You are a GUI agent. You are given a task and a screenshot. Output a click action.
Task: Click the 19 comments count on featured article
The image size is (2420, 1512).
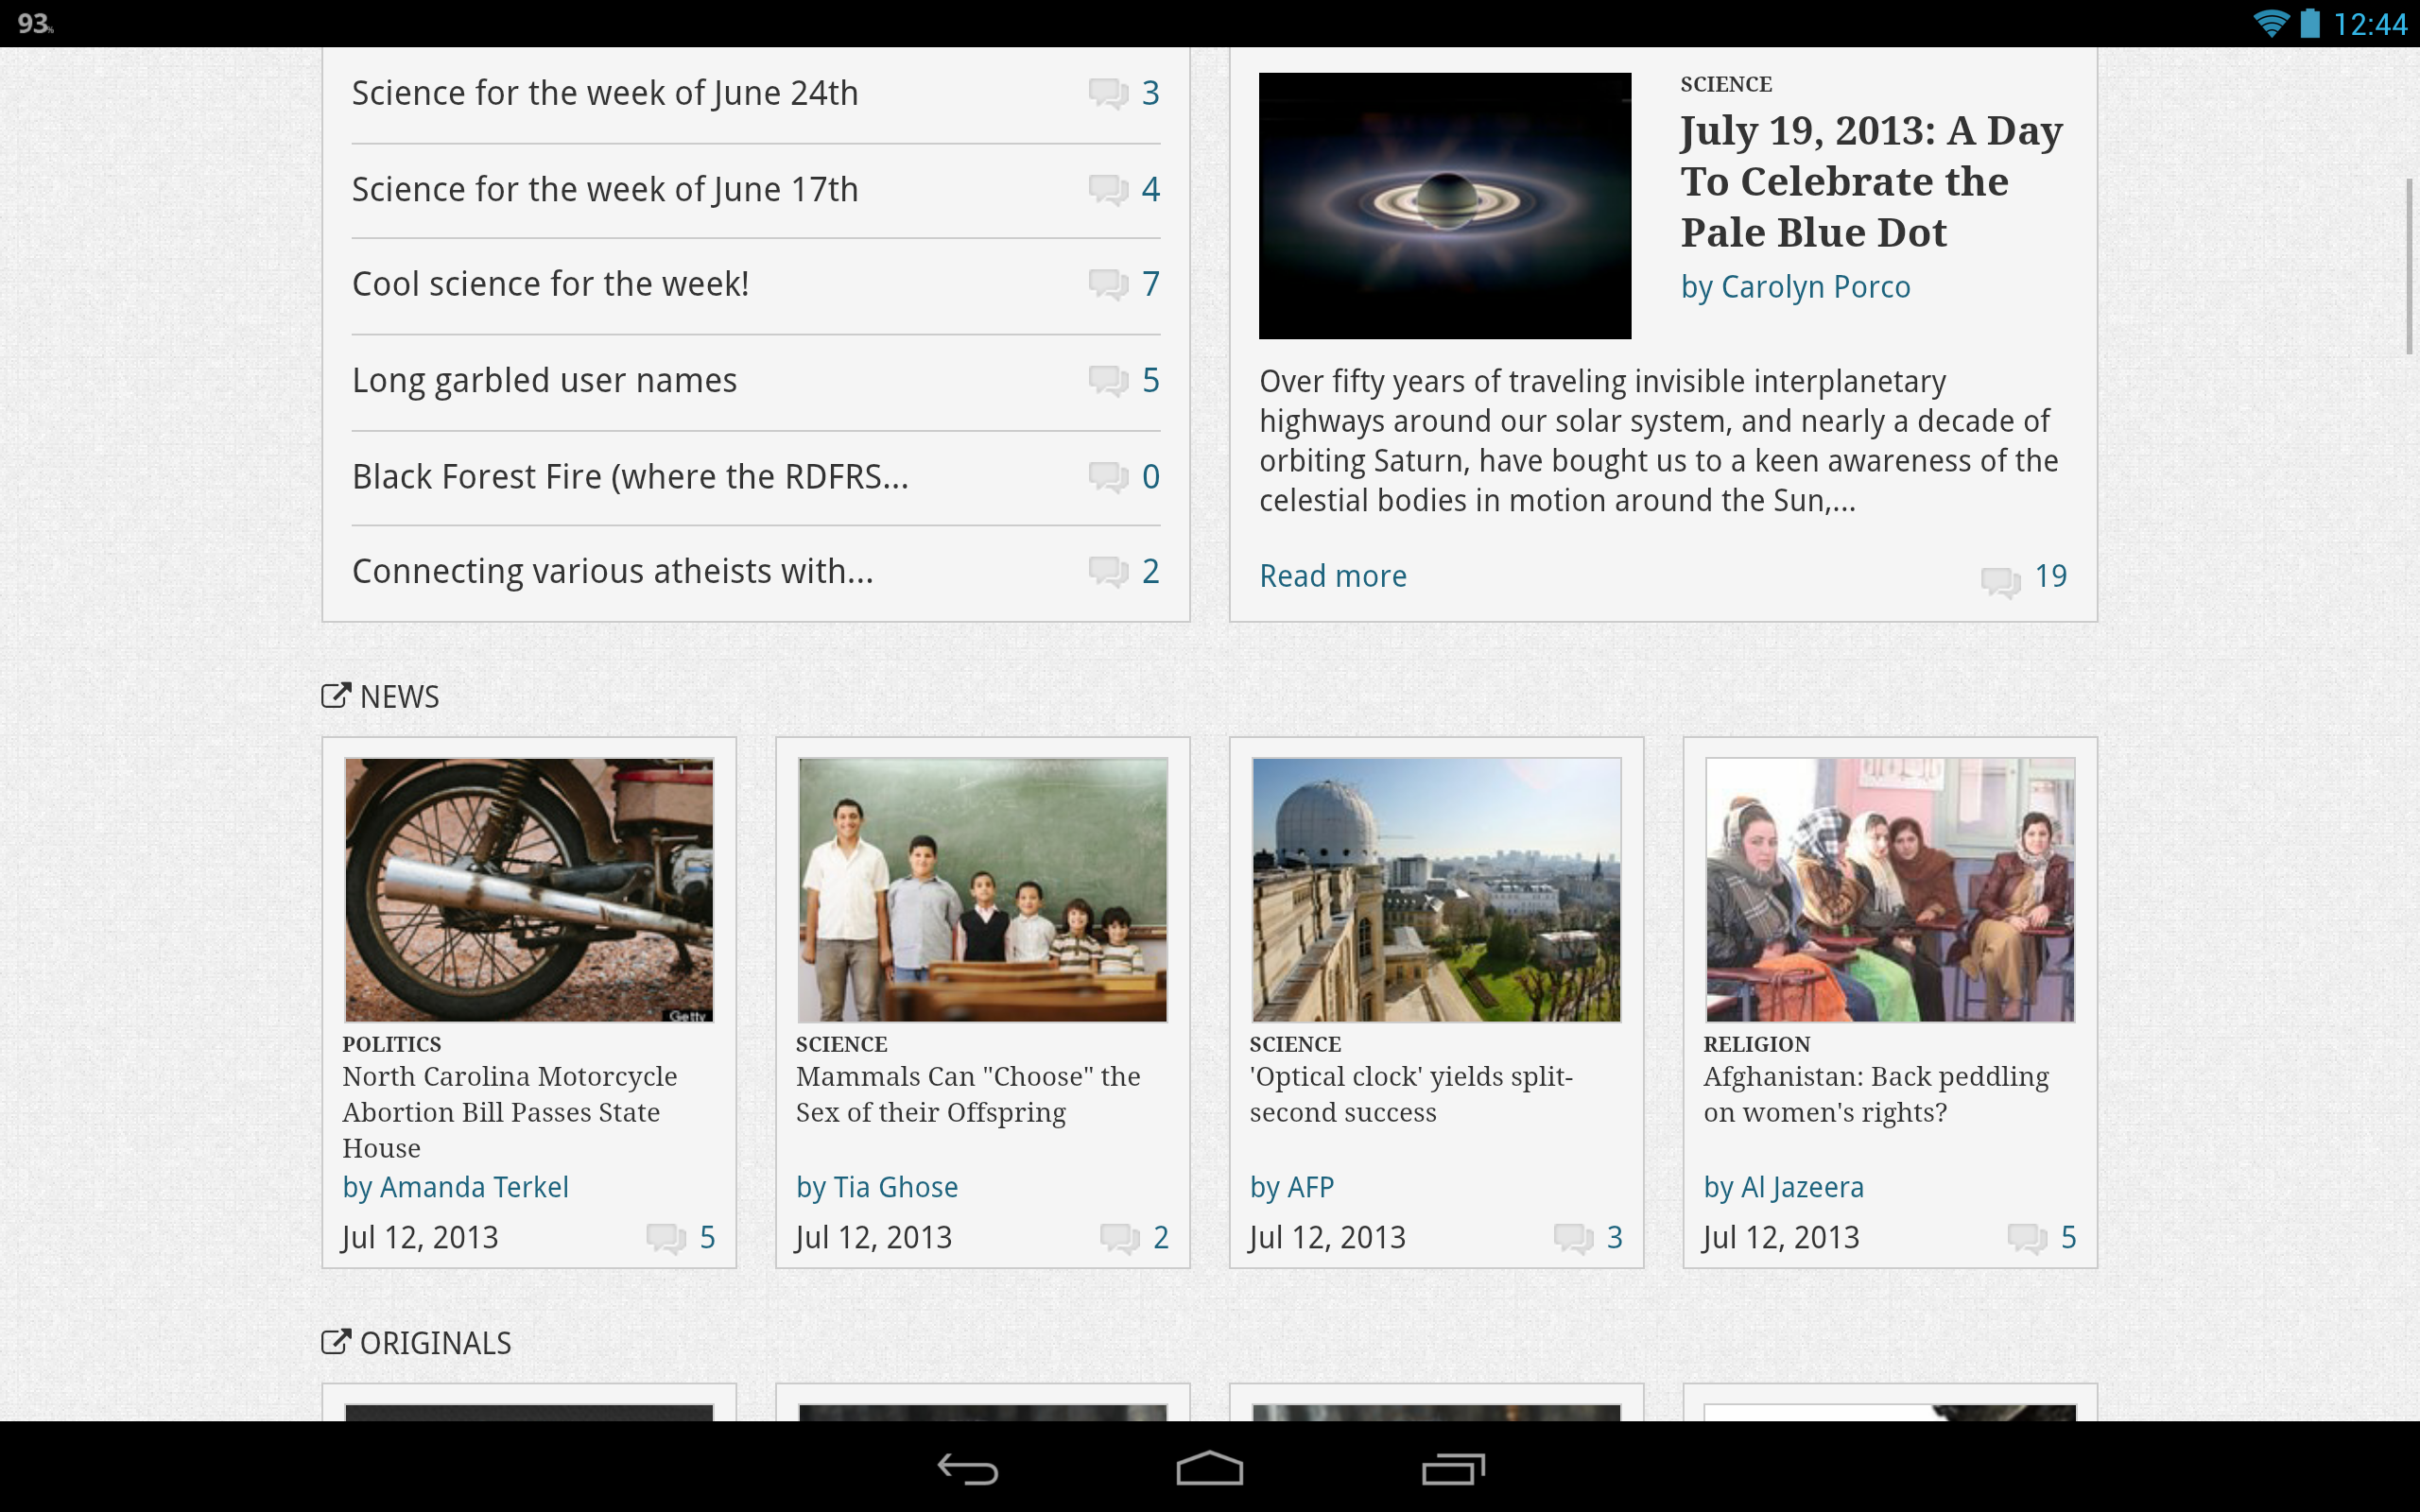[2051, 576]
